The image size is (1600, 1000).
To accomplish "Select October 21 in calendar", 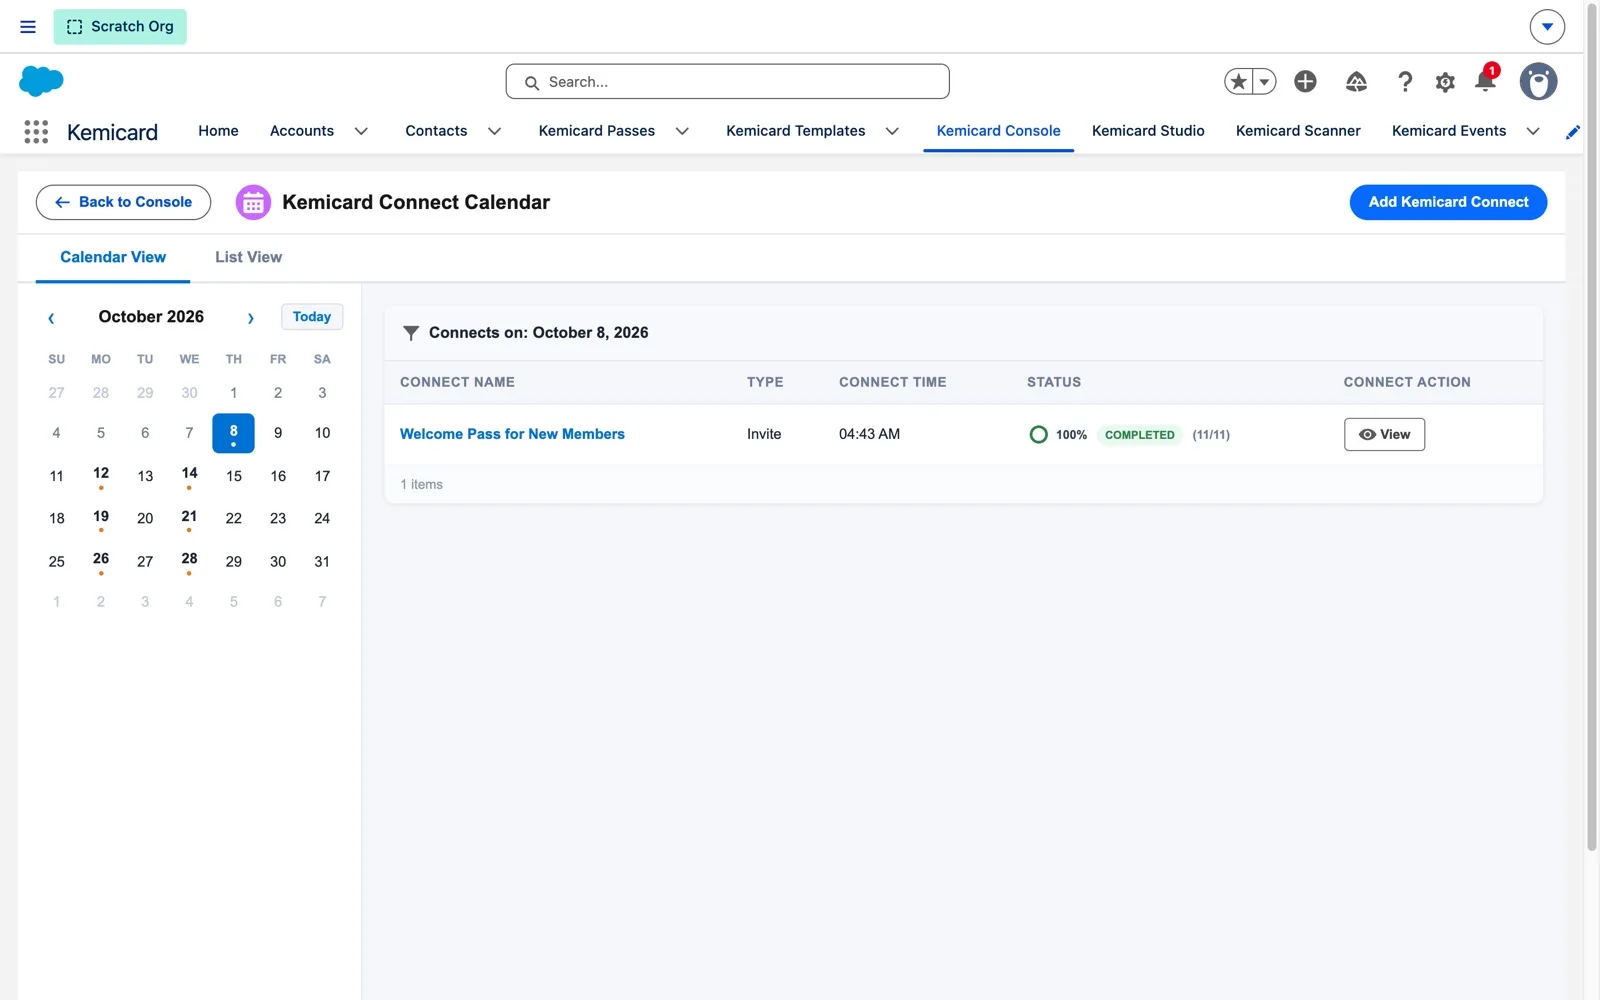I will [x=189, y=519].
